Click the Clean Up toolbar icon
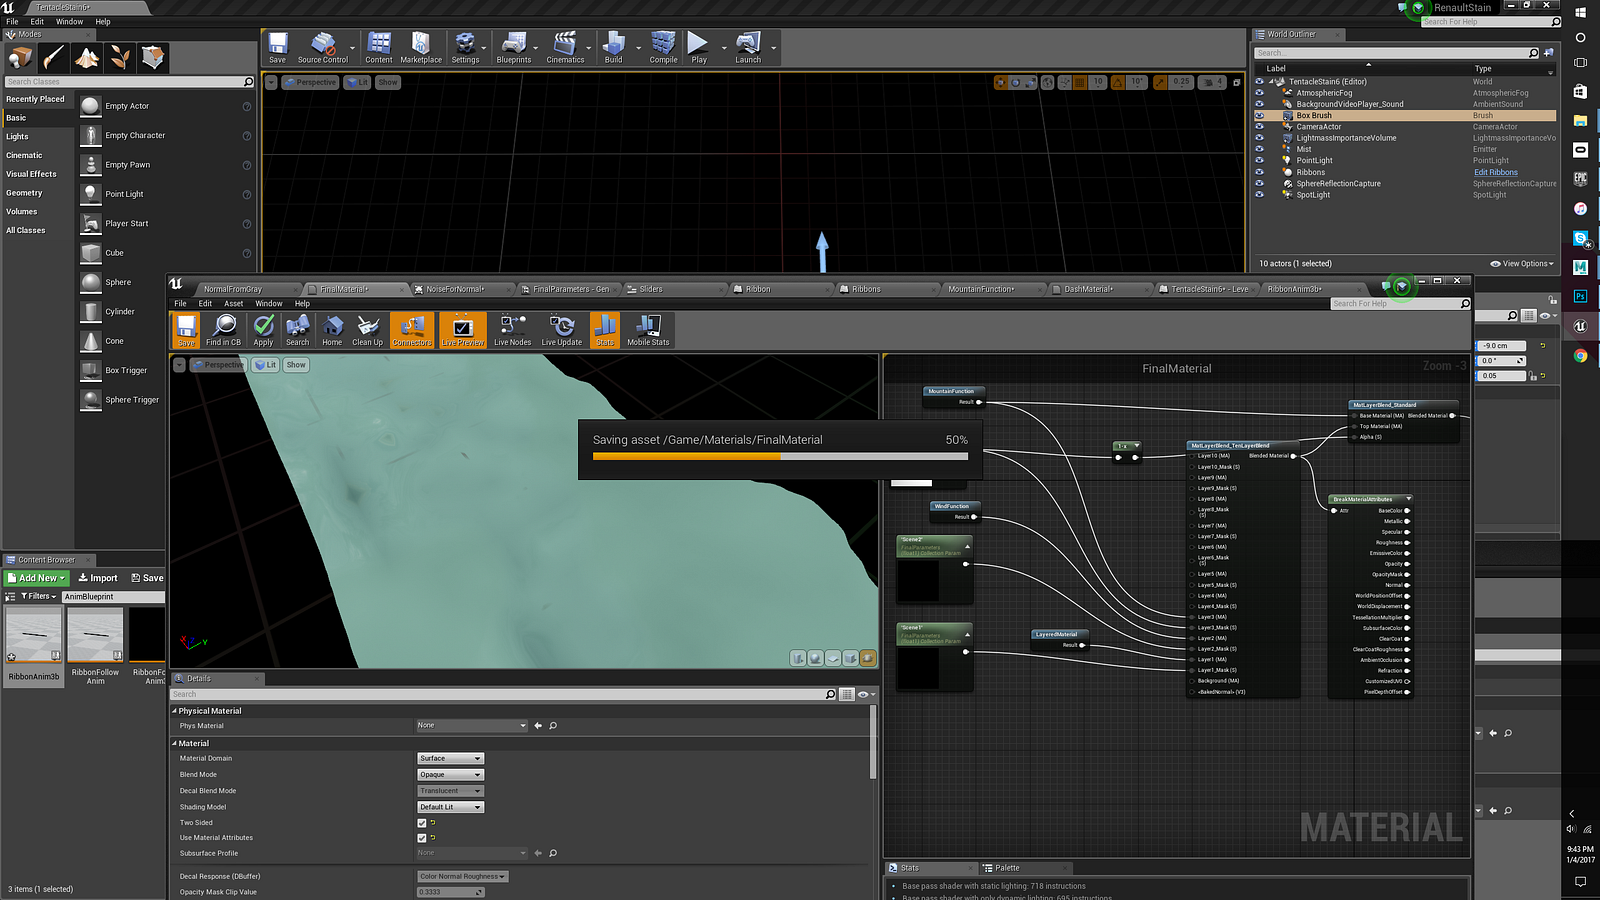Image resolution: width=1600 pixels, height=900 pixels. 367,329
